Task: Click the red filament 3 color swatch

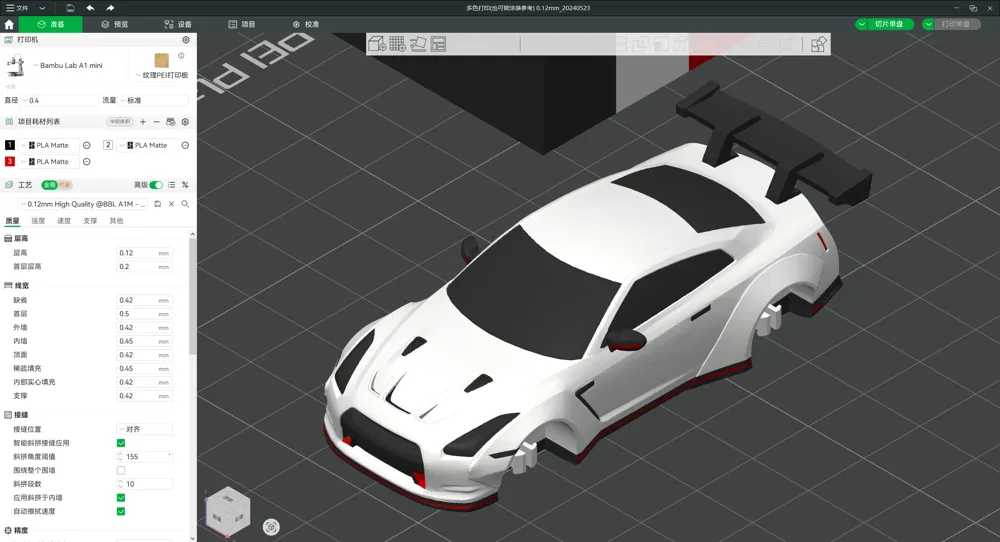Action: click(10, 162)
